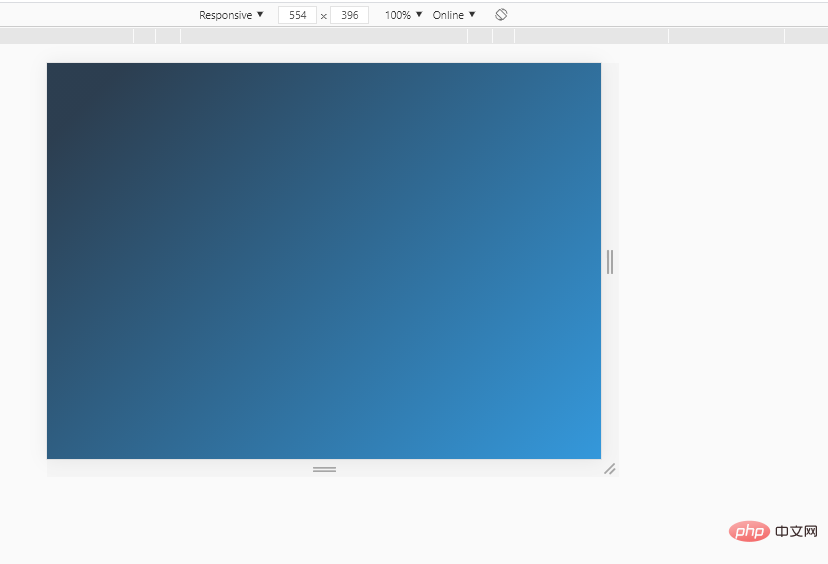The width and height of the screenshot is (828, 564).
Task: Grab the right-edge vertical resize handle
Action: [610, 262]
